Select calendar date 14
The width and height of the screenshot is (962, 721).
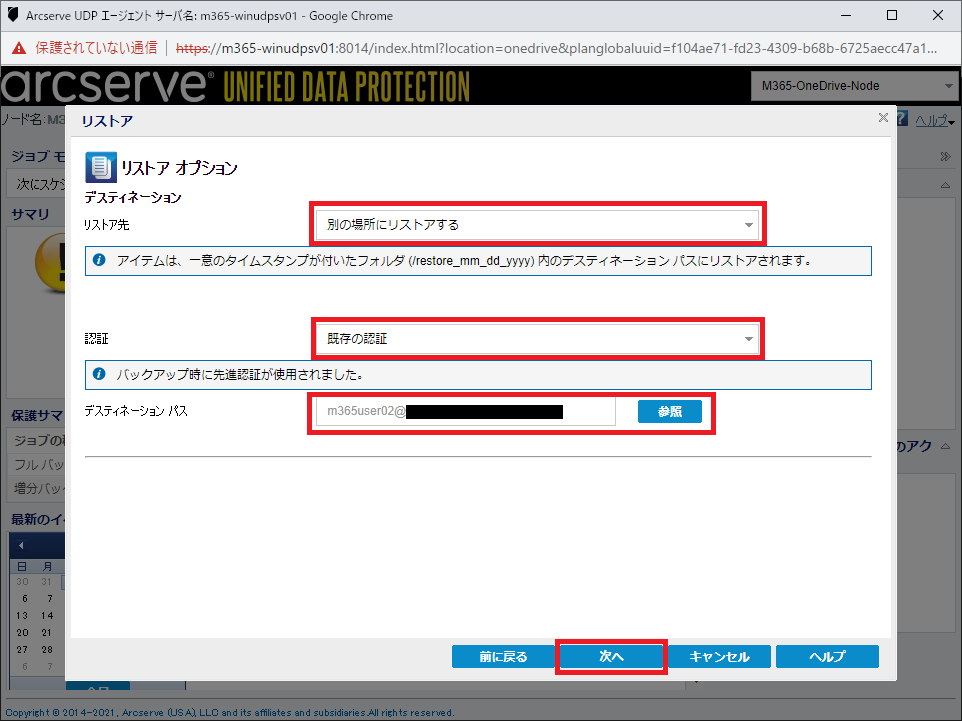pos(47,615)
